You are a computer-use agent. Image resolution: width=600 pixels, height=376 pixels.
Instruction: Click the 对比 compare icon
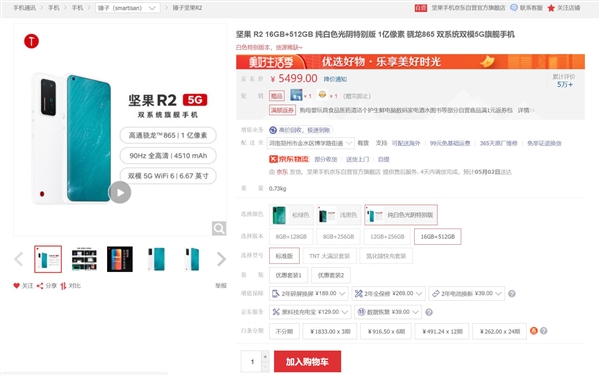(63, 286)
